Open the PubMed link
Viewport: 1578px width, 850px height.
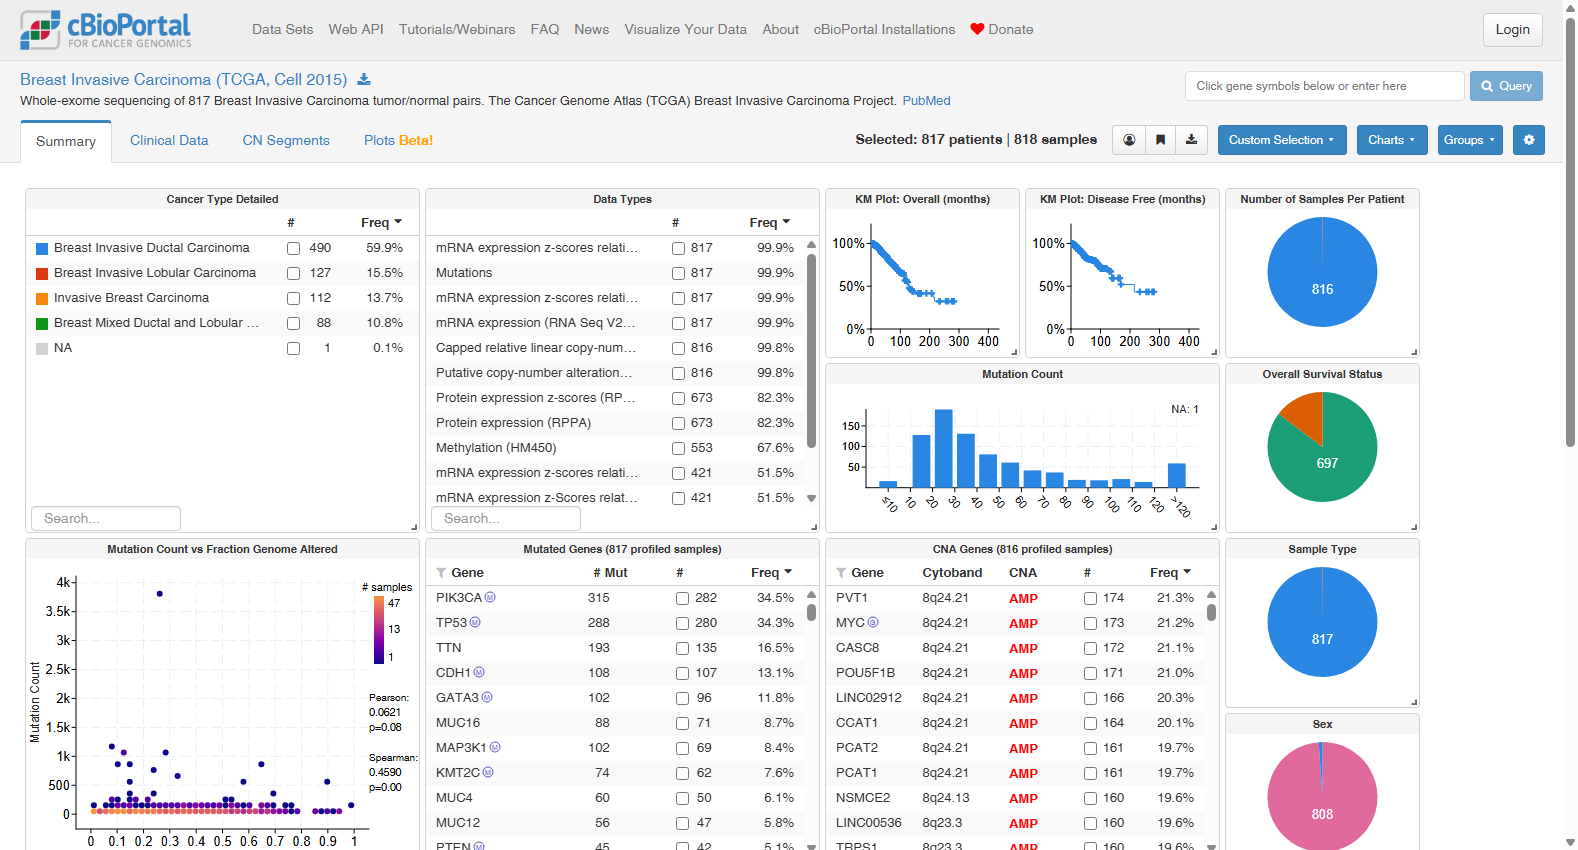pos(927,101)
